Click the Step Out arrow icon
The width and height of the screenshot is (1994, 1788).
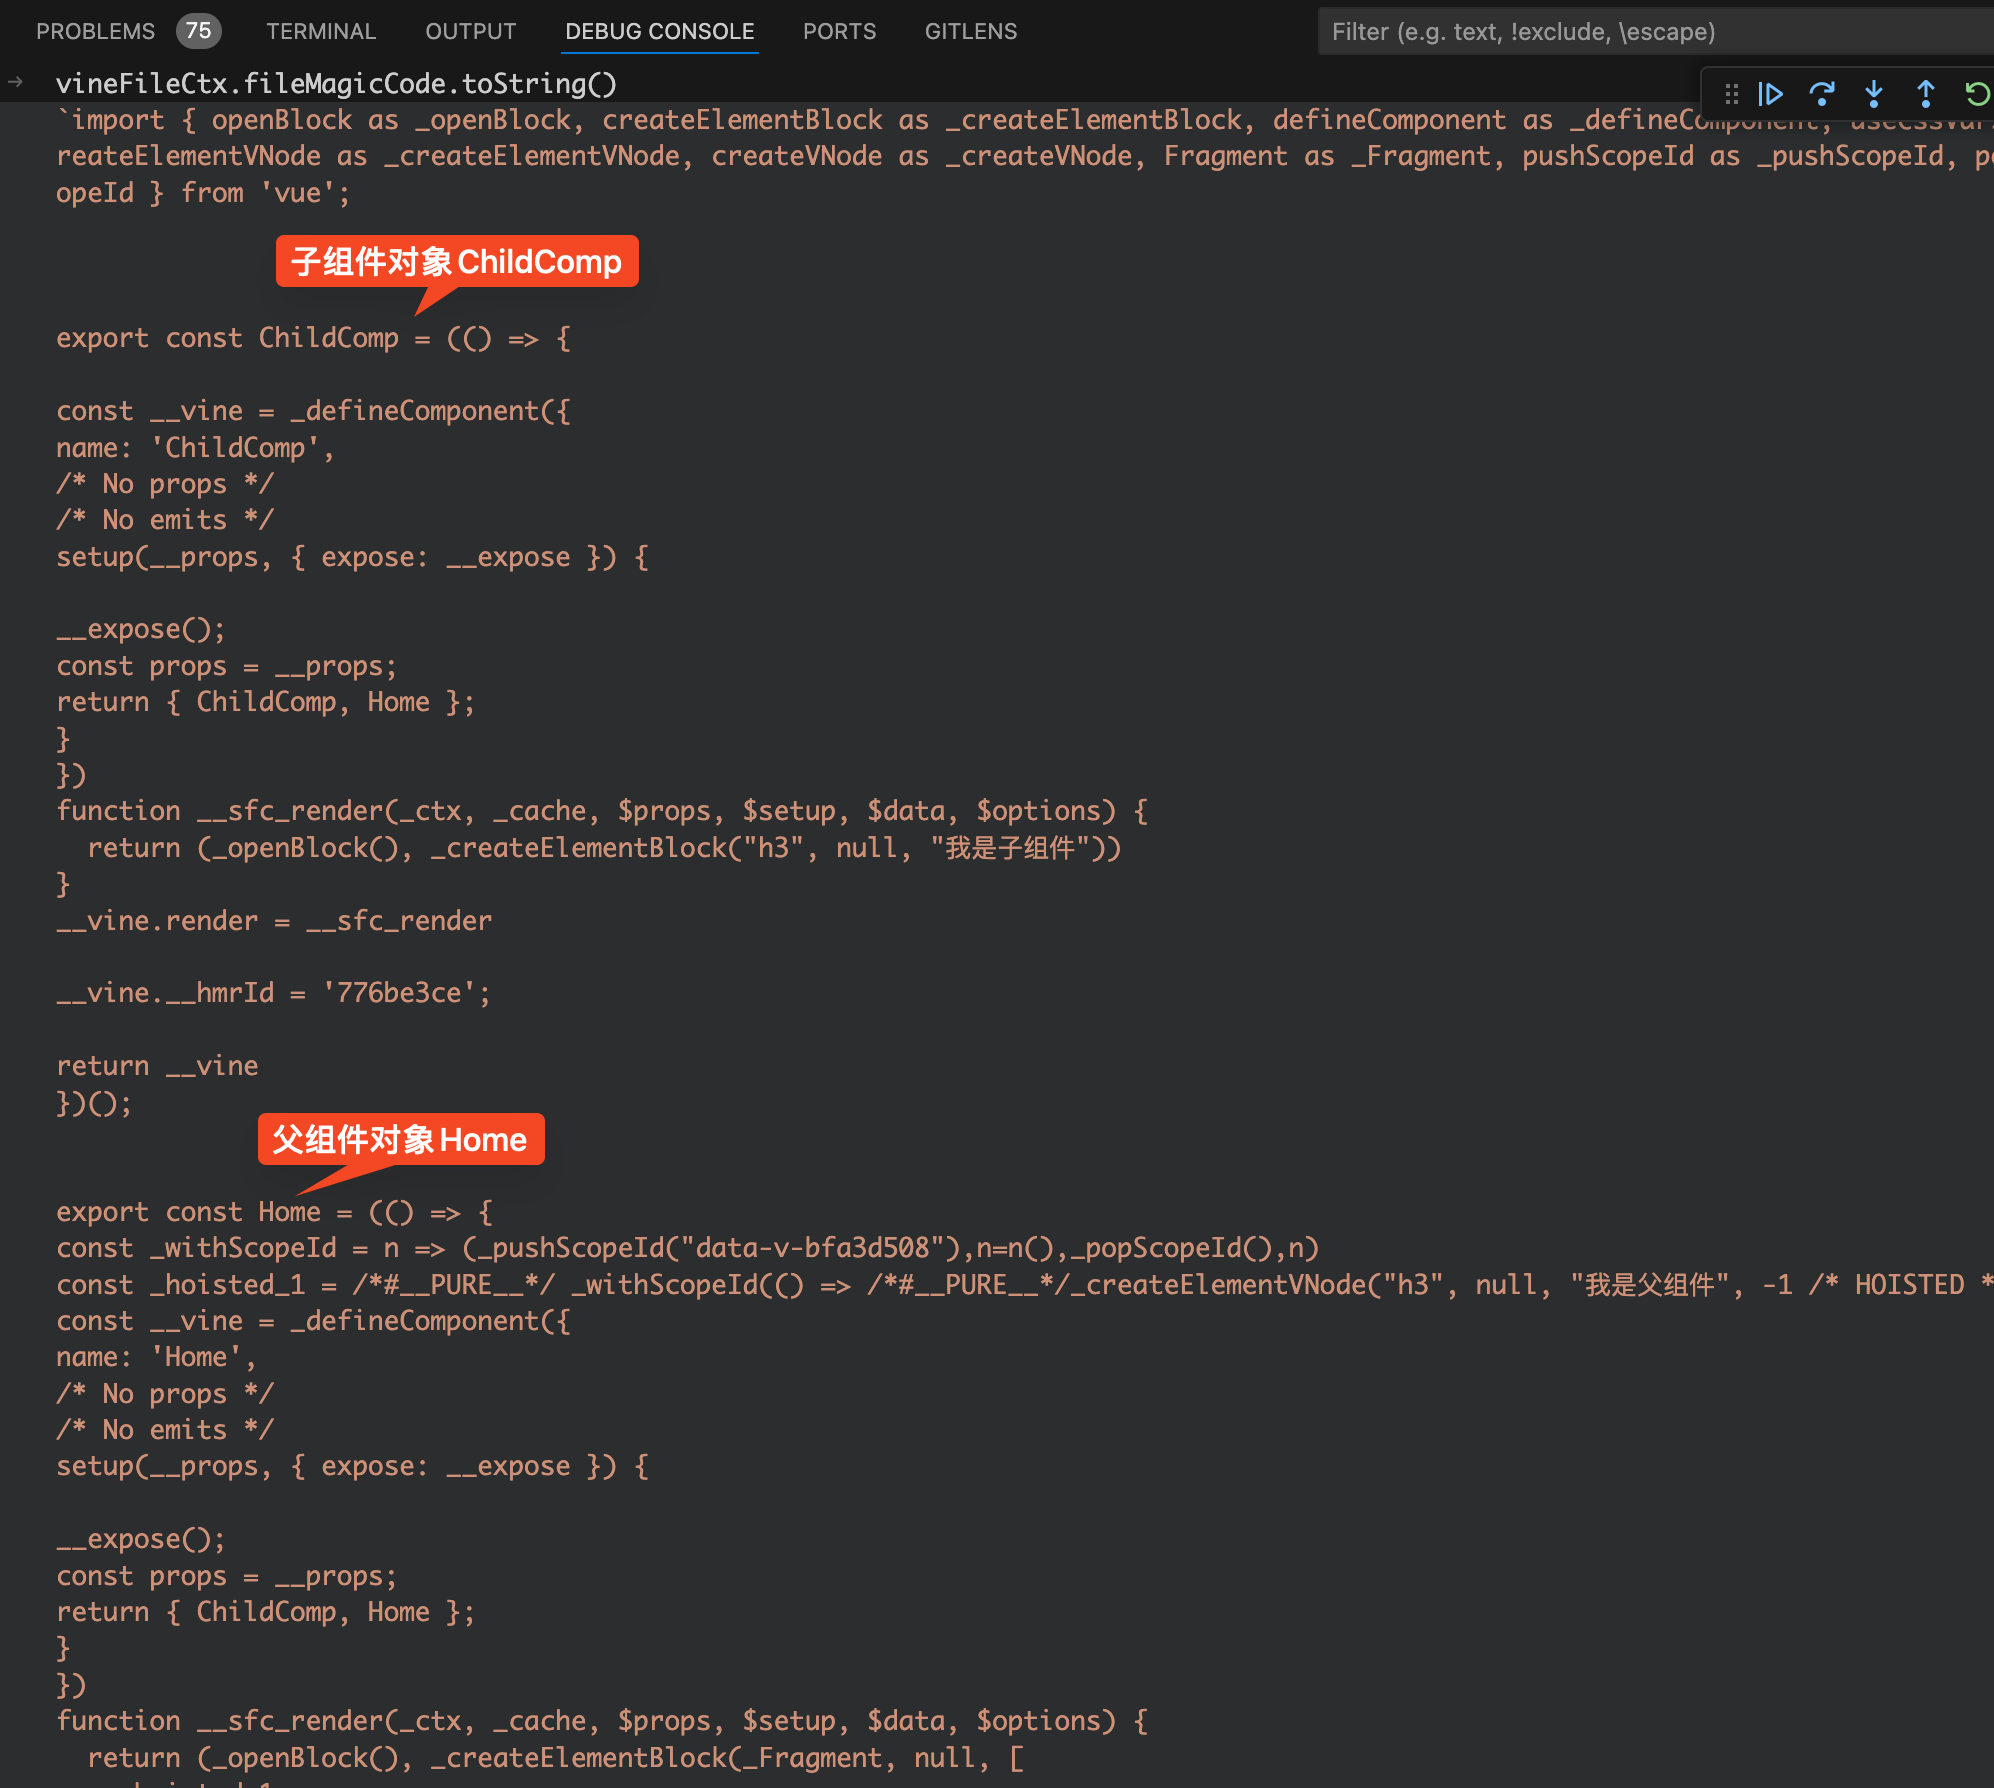coord(1925,94)
